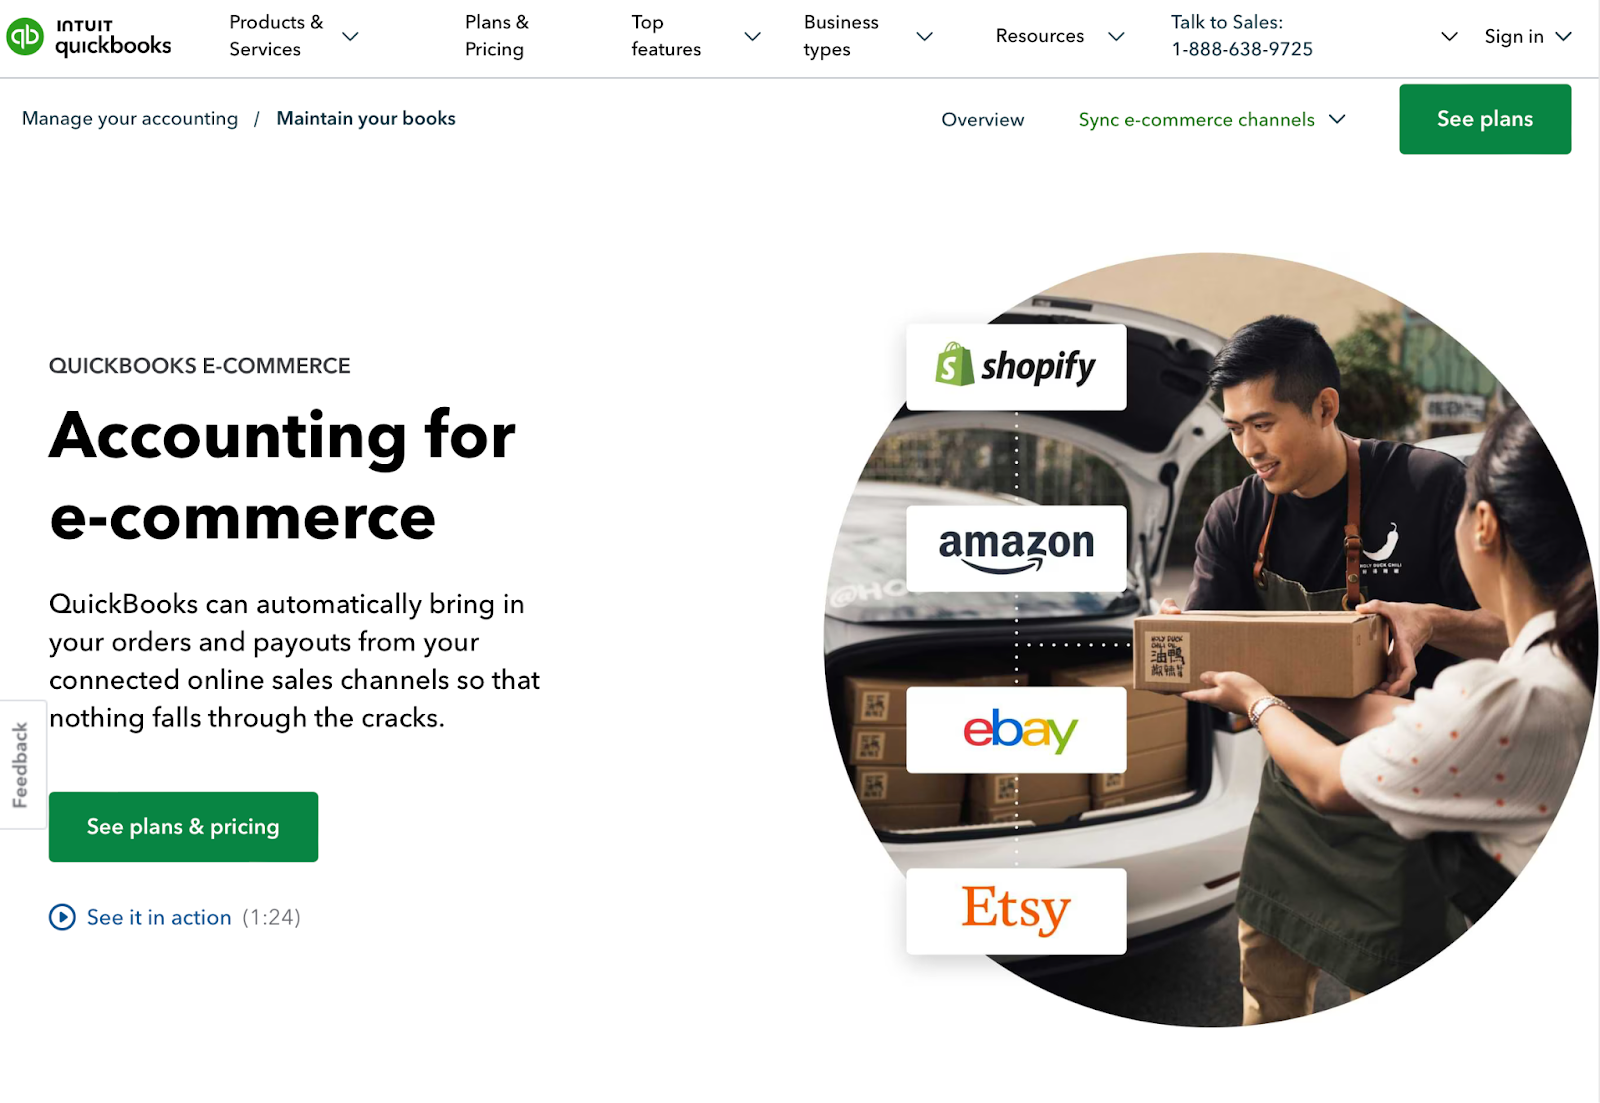
Task: Click the green See plans button
Action: point(1485,119)
